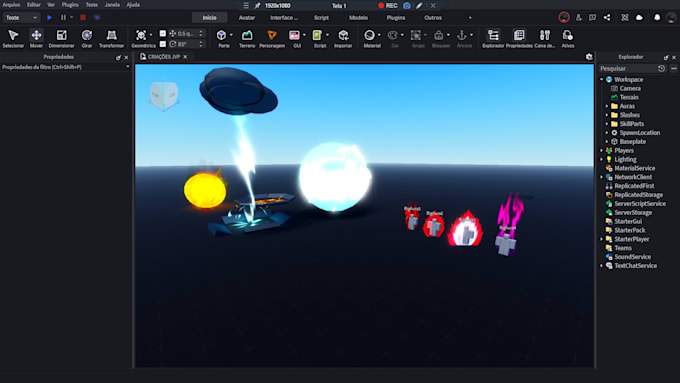Toggle the Explorador panel button

(x=493, y=38)
